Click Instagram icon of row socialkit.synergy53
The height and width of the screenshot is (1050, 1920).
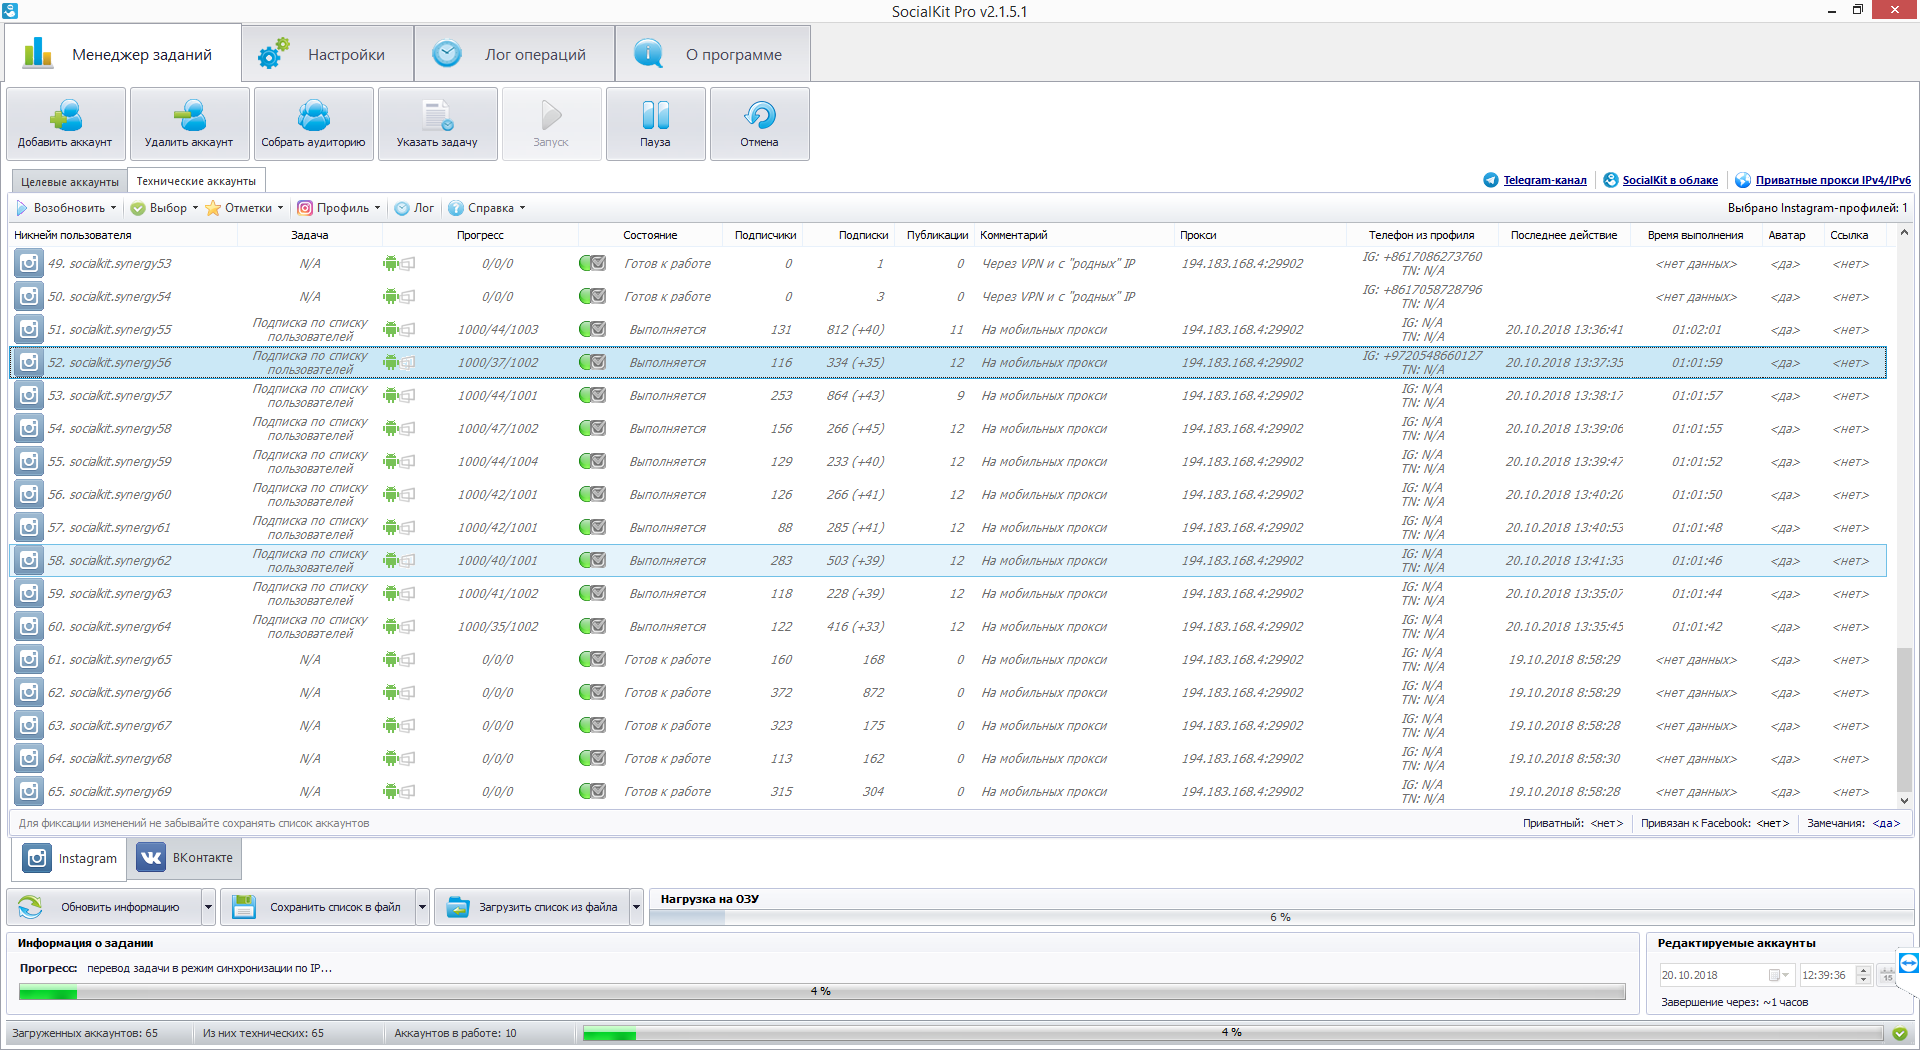coord(29,264)
